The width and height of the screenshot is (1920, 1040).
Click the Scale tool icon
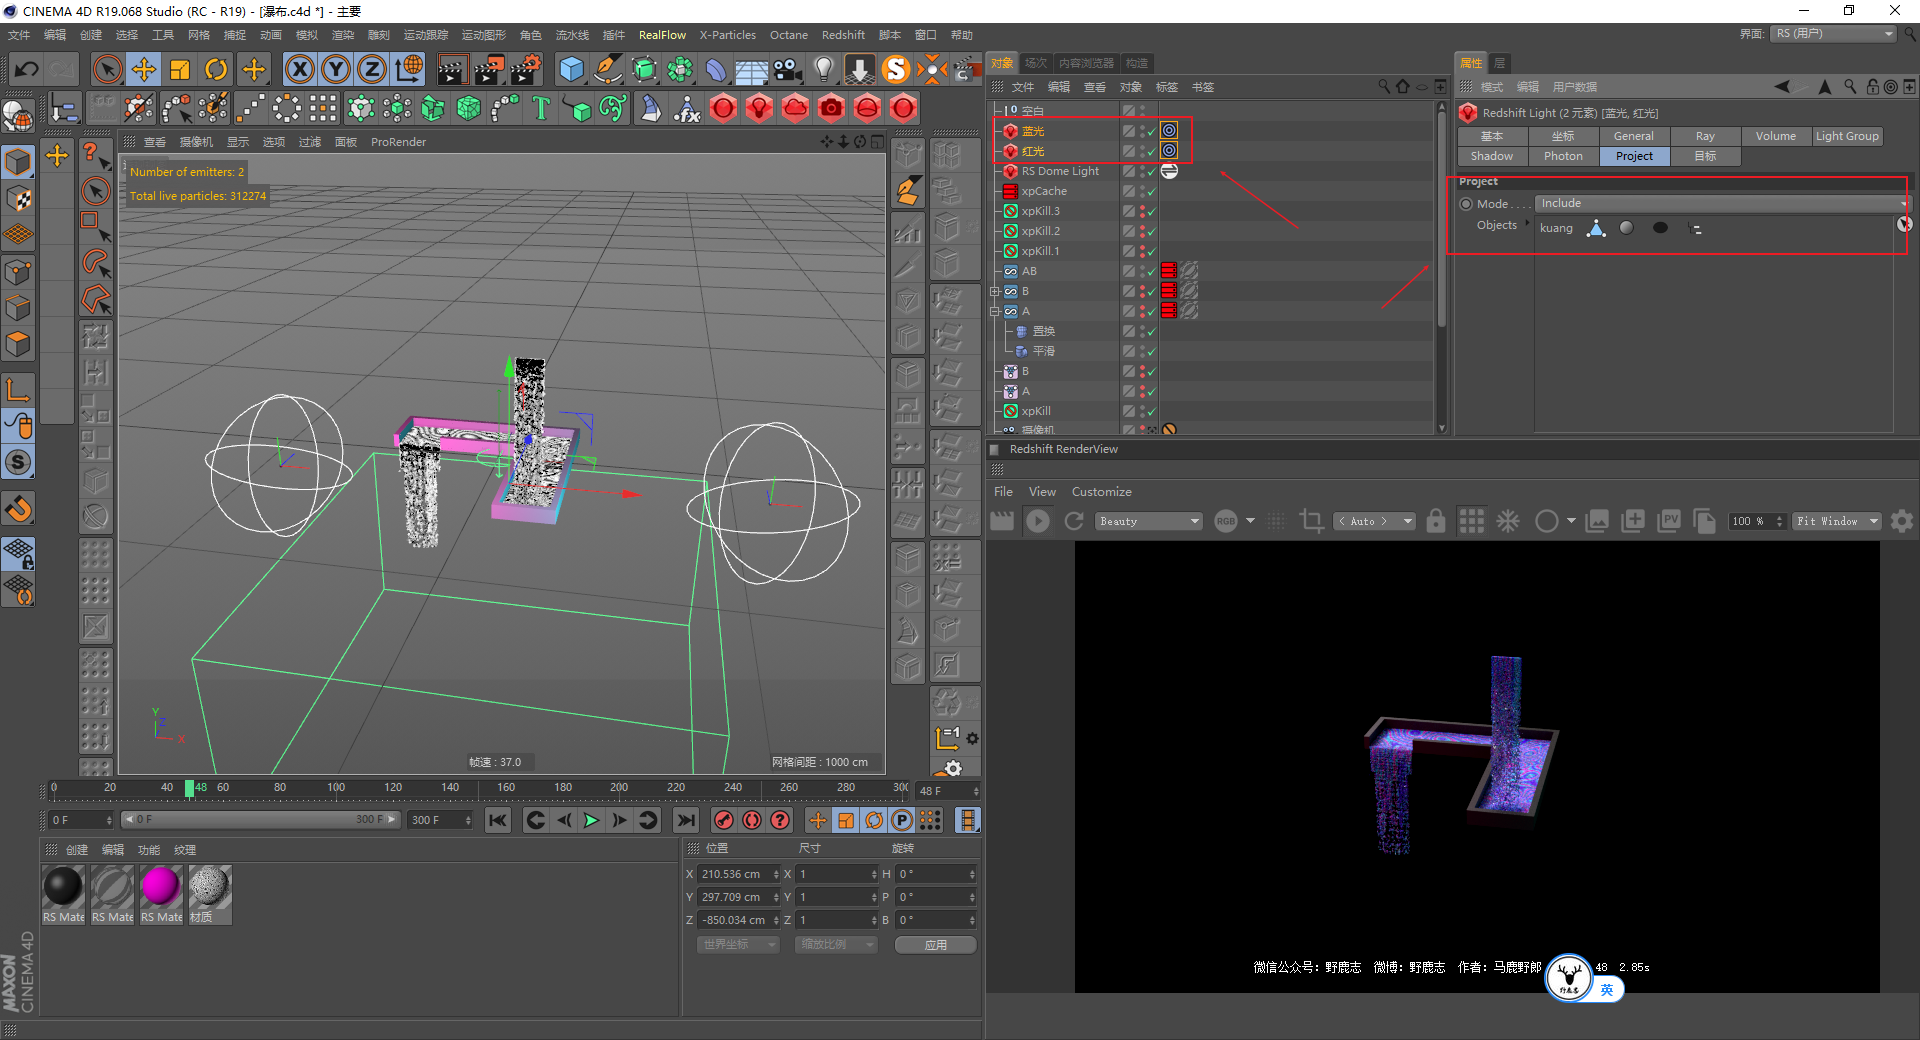[x=180, y=69]
